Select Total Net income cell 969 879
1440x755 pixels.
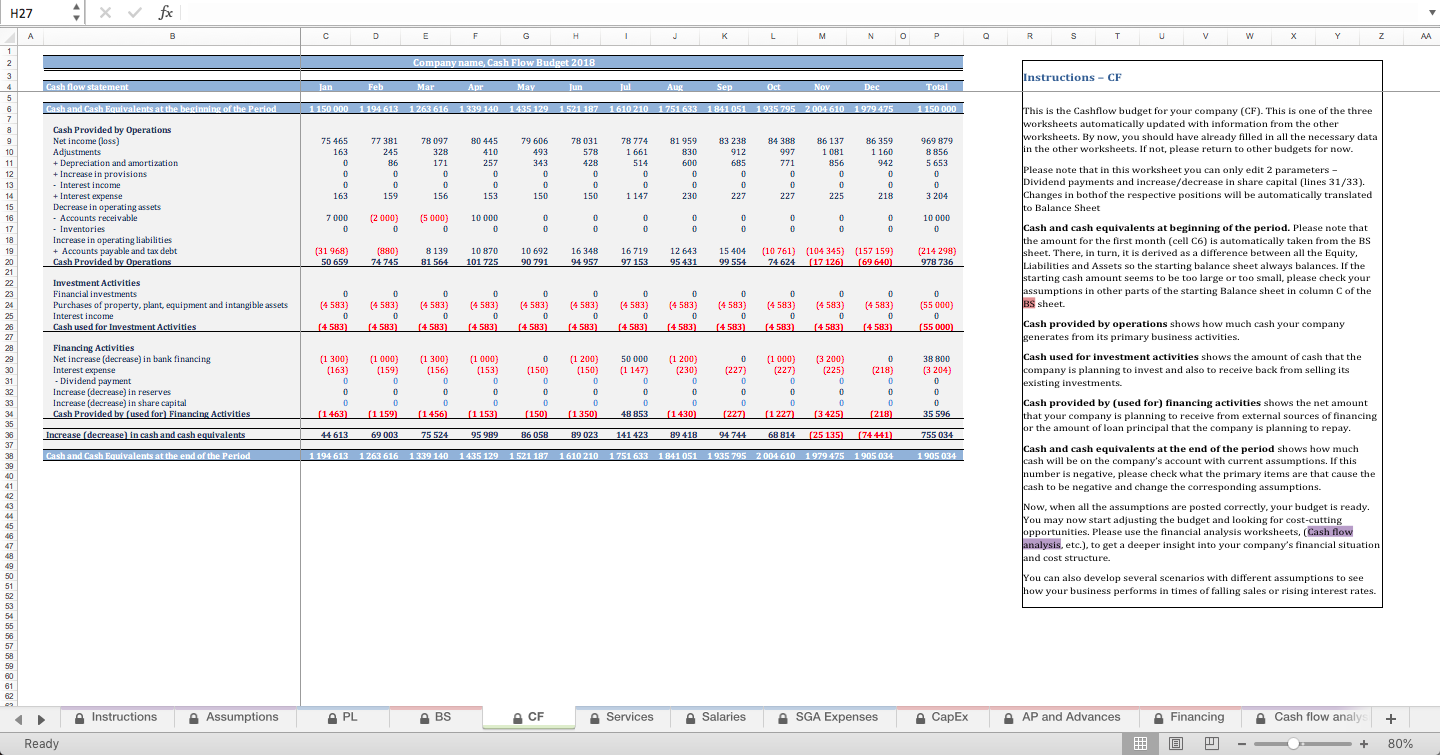936,141
